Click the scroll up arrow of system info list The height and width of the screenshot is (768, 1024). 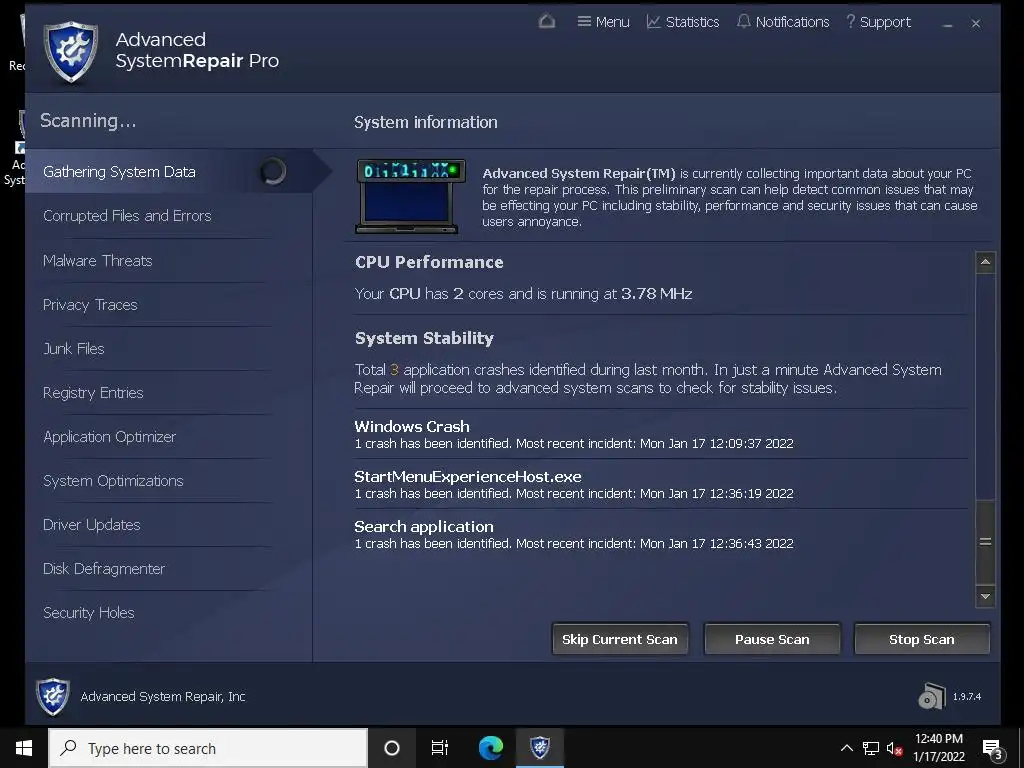985,263
